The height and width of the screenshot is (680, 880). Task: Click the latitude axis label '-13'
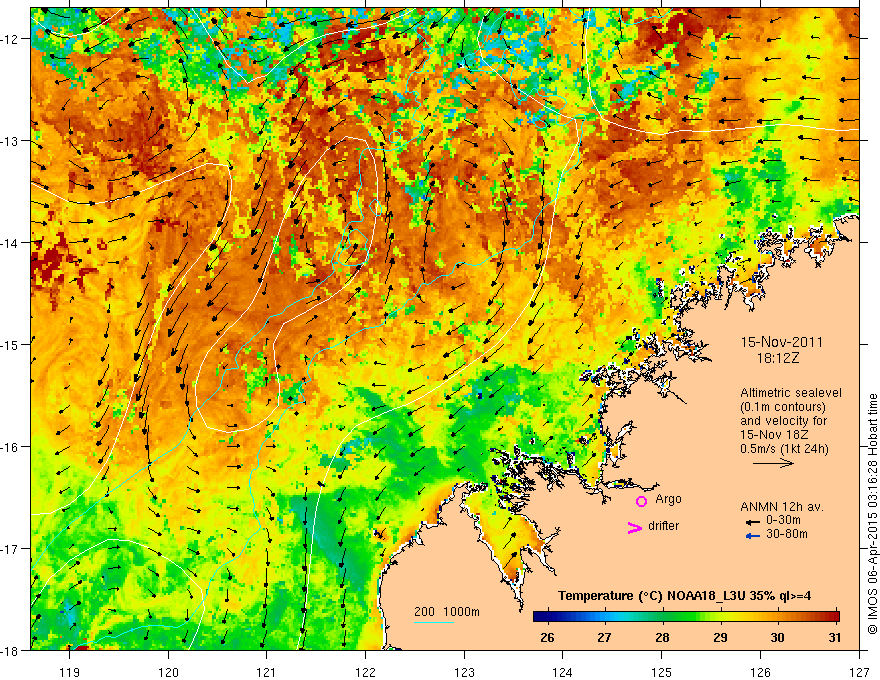[x=10, y=141]
